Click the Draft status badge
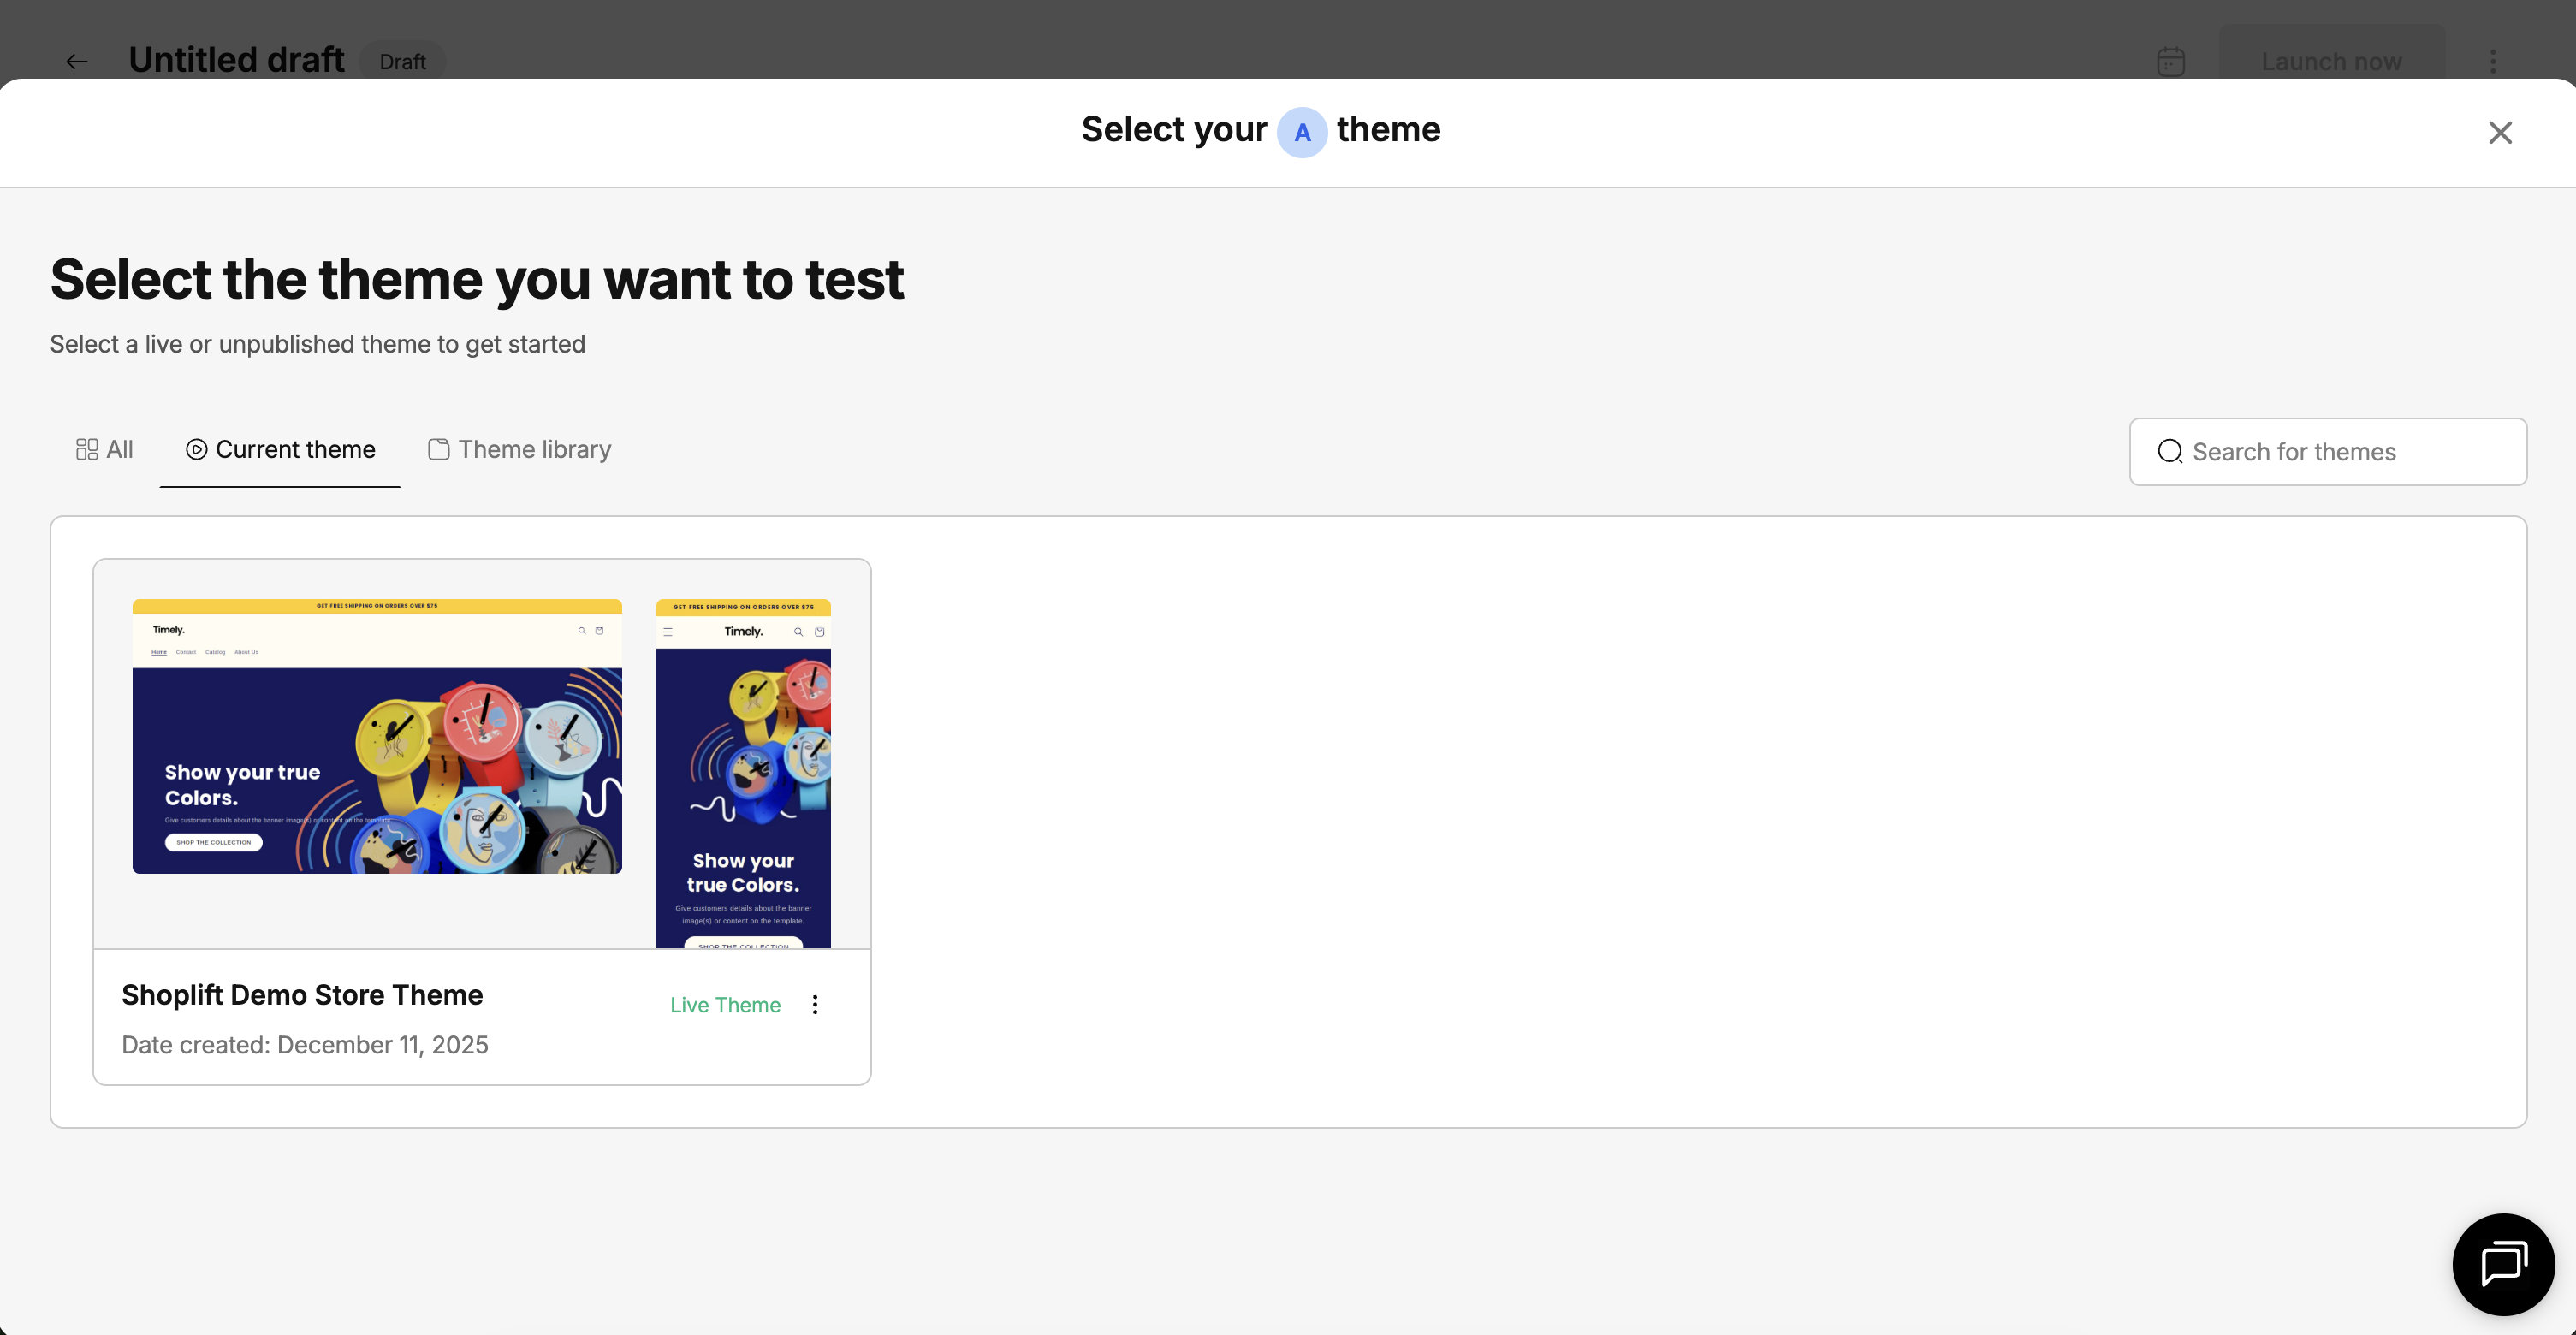2576x1335 pixels. pos(402,62)
